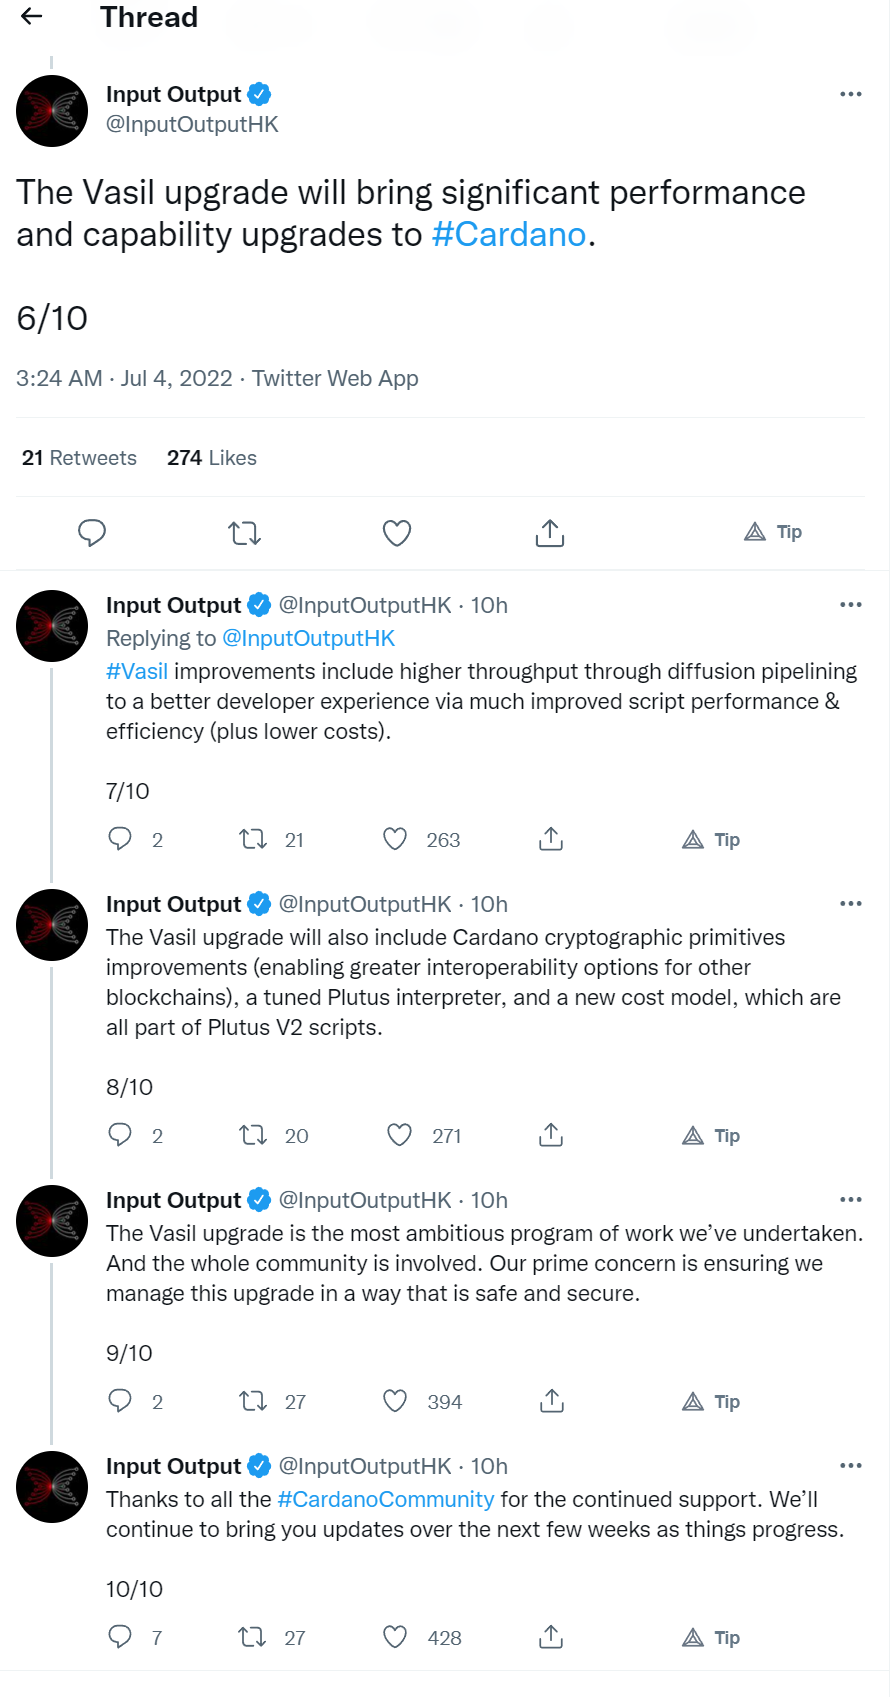Tip the author on main tweet
Screen dimensions: 890x1697
coord(773,532)
